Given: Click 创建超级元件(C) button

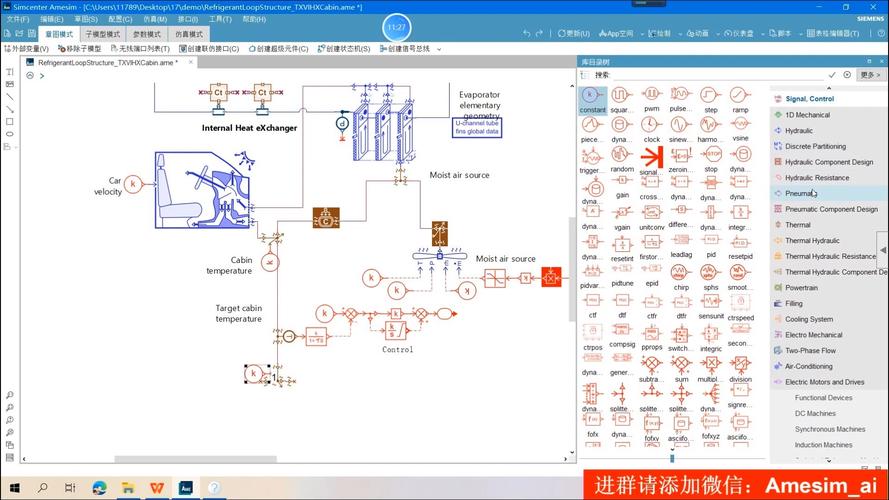Looking at the screenshot, I should pyautogui.click(x=278, y=49).
